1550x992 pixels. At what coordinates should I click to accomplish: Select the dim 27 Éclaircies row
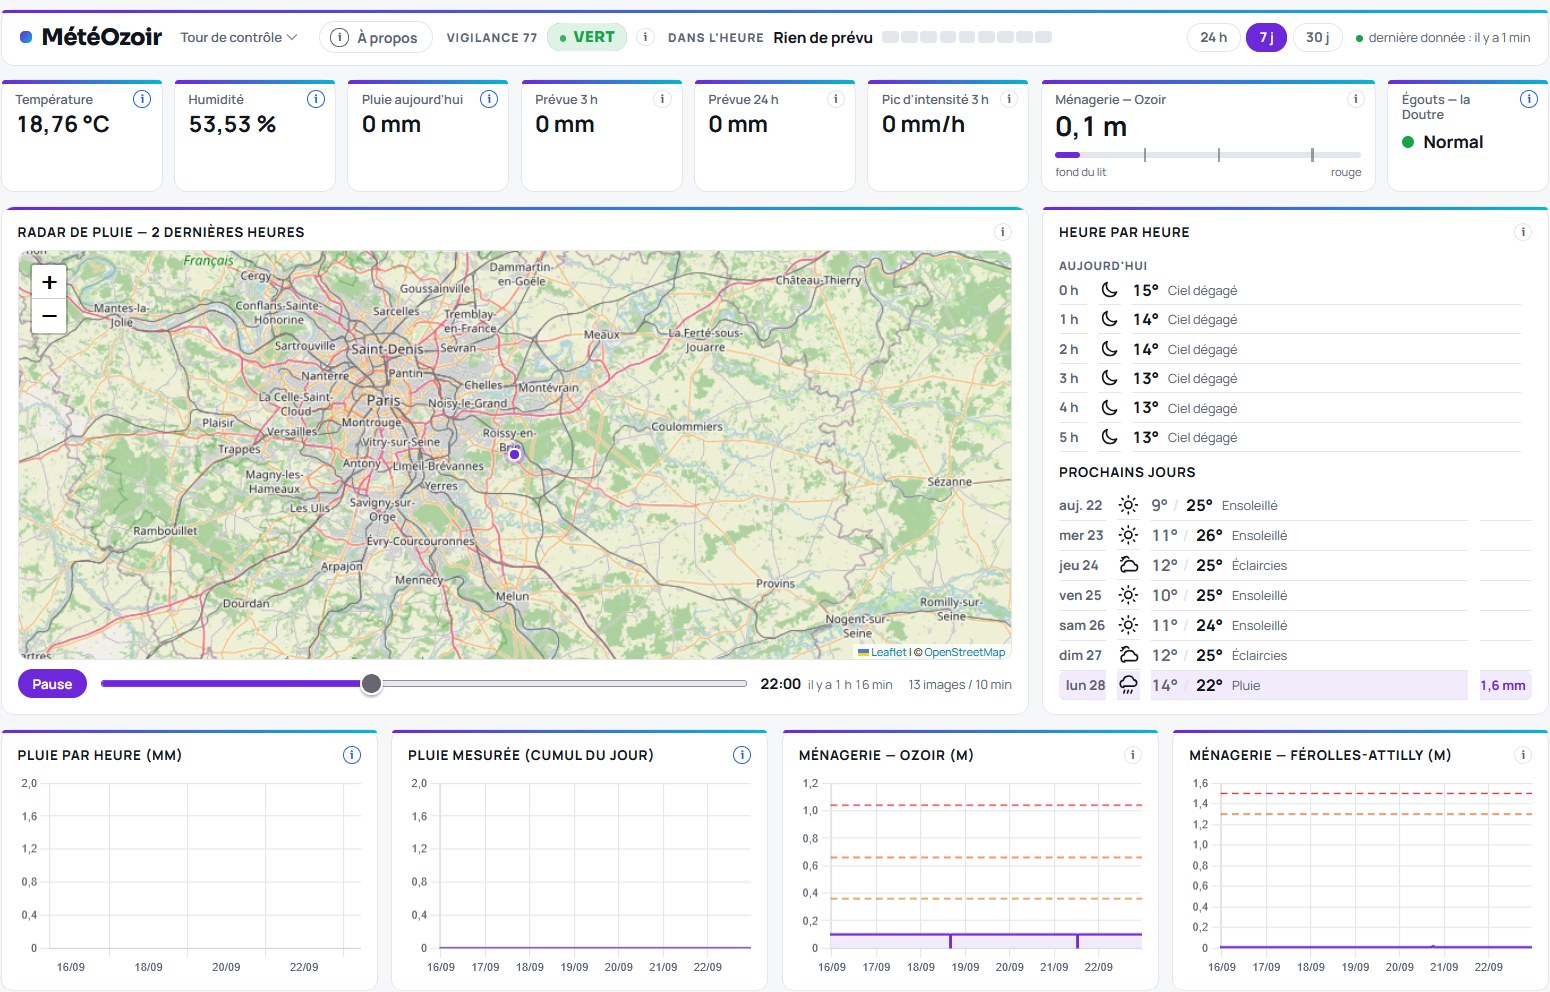[x=1295, y=655]
